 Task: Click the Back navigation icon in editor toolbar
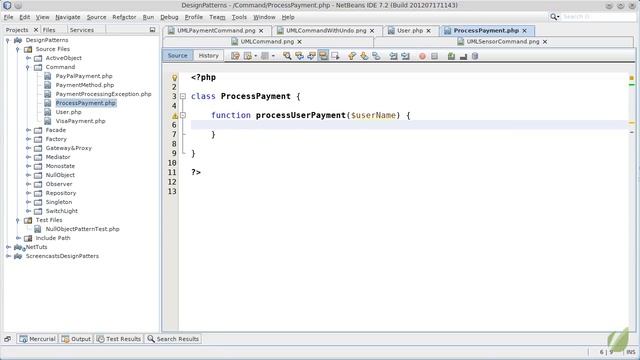tap(248, 56)
